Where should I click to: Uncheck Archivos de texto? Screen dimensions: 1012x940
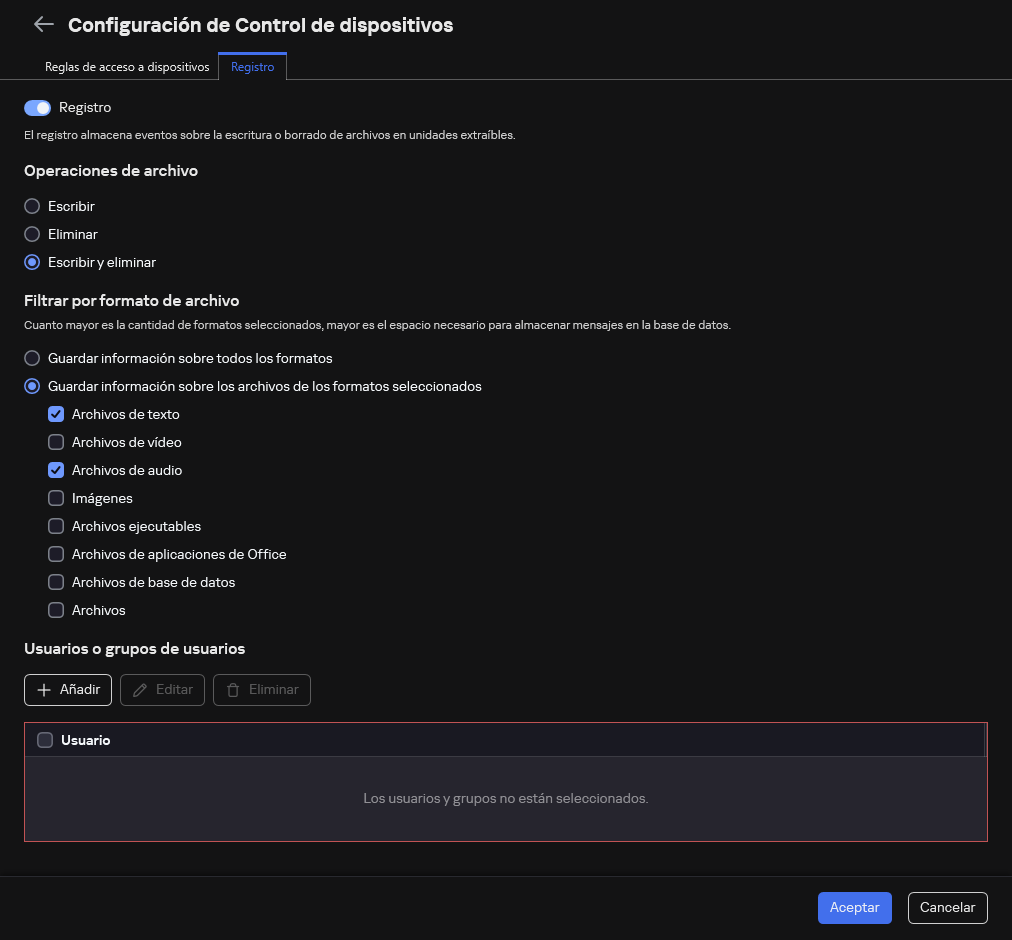[56, 414]
